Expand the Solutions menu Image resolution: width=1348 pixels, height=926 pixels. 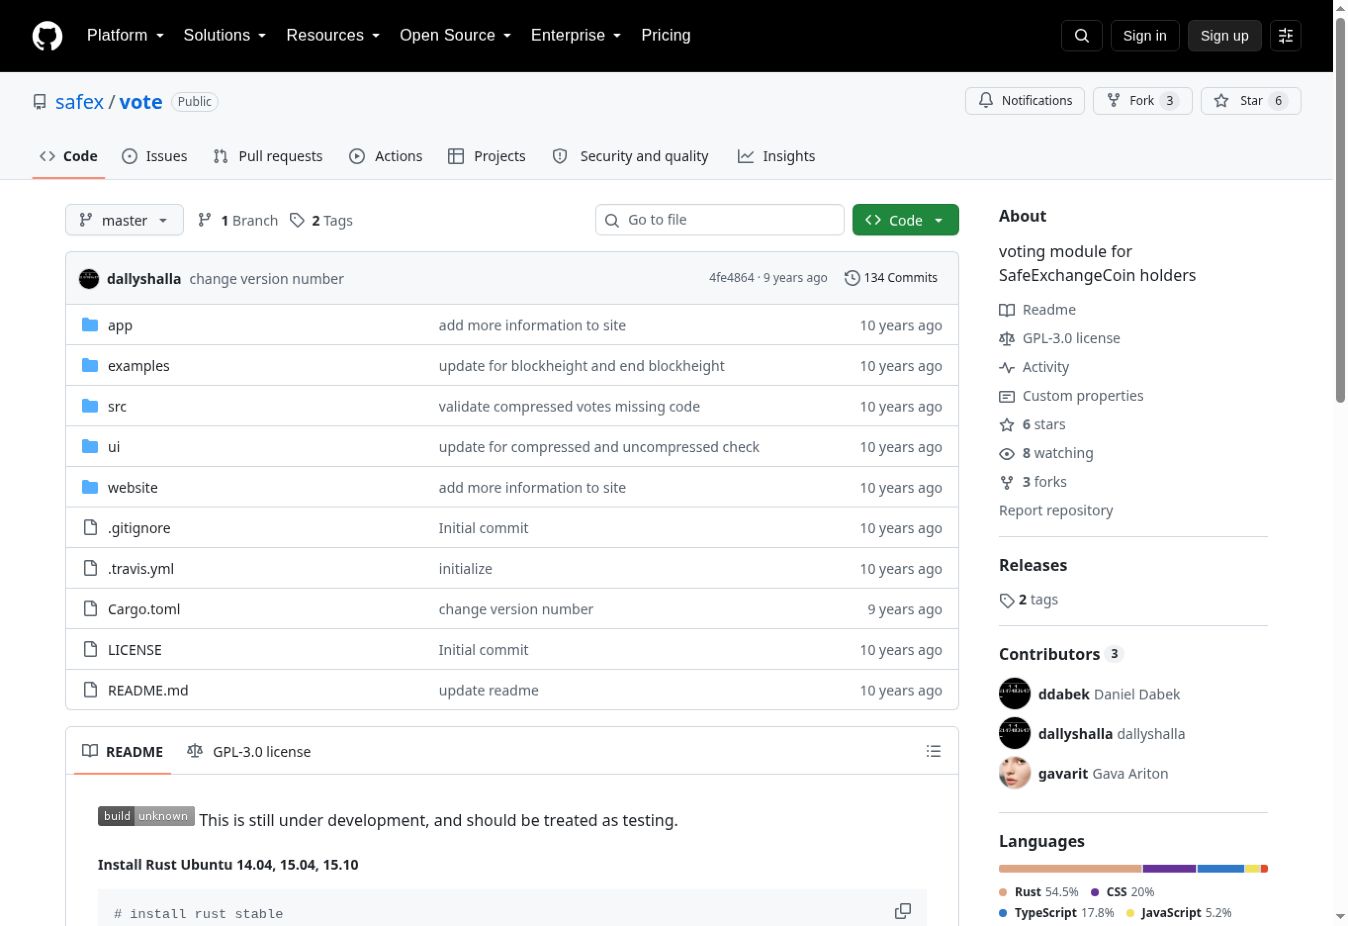pyautogui.click(x=225, y=35)
